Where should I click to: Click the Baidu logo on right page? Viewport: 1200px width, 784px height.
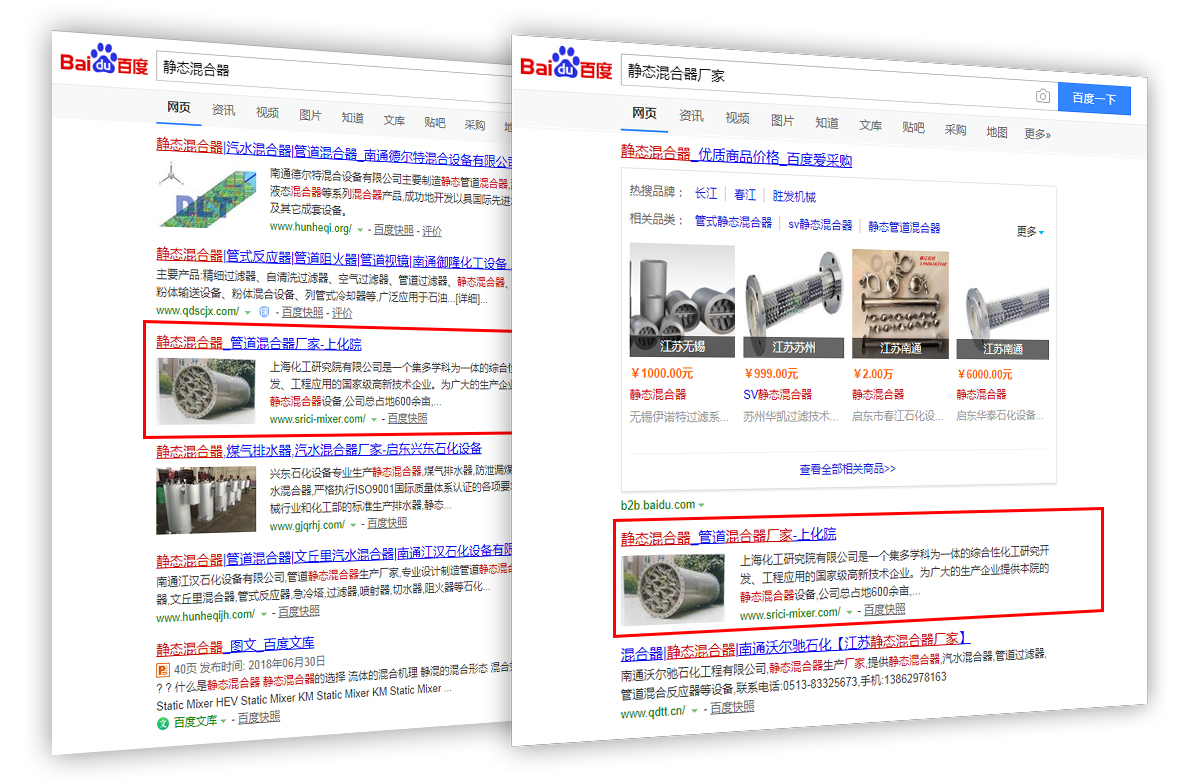[x=566, y=66]
